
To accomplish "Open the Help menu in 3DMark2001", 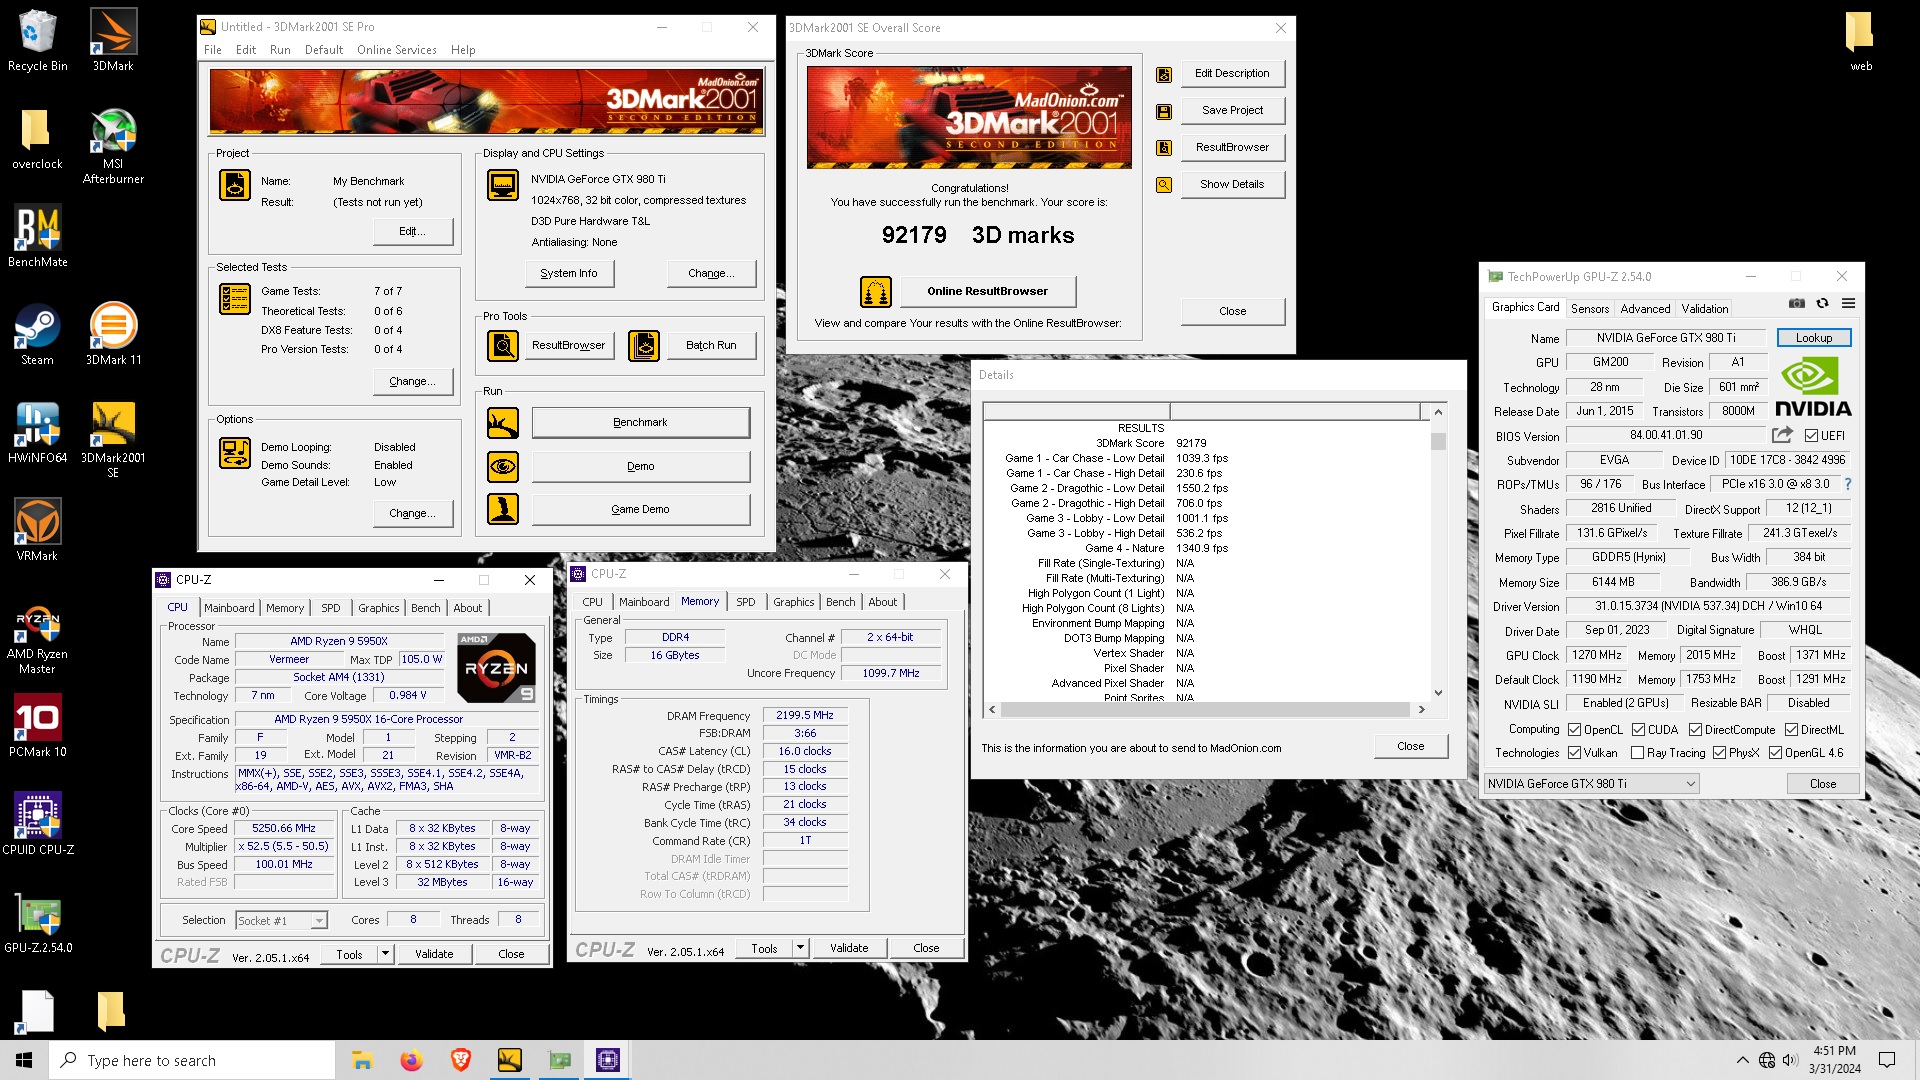I will click(463, 50).
